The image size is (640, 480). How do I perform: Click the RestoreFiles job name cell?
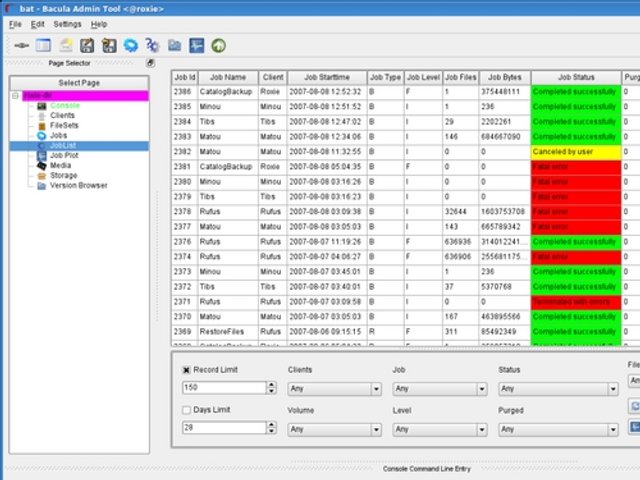(x=228, y=332)
